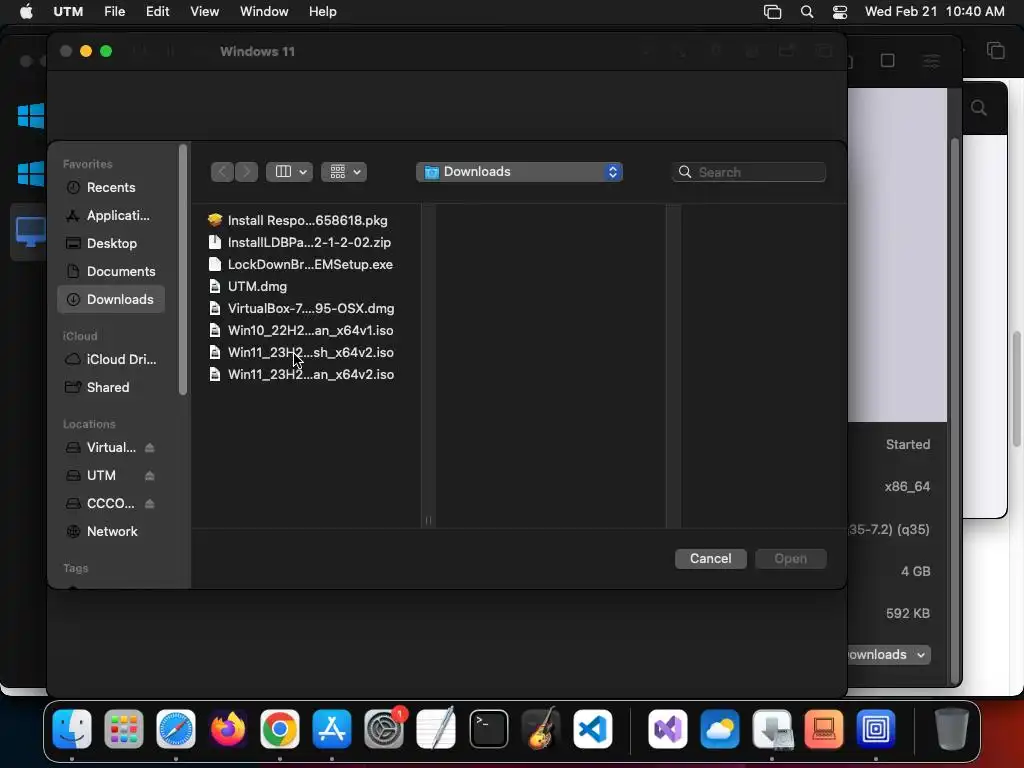Open the UTM app menu

click(68, 12)
